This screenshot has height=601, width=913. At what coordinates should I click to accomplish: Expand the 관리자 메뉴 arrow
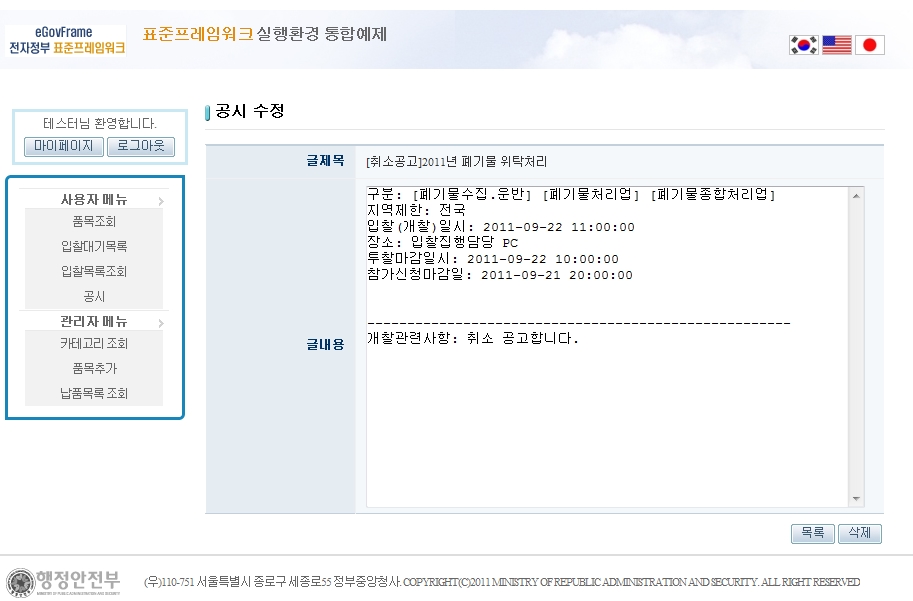160,323
